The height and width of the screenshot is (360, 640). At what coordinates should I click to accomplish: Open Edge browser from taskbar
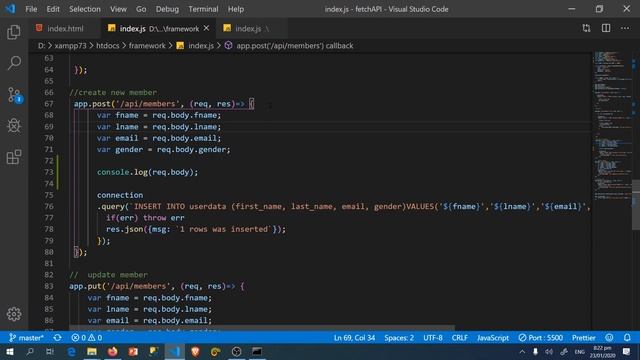click(72, 351)
